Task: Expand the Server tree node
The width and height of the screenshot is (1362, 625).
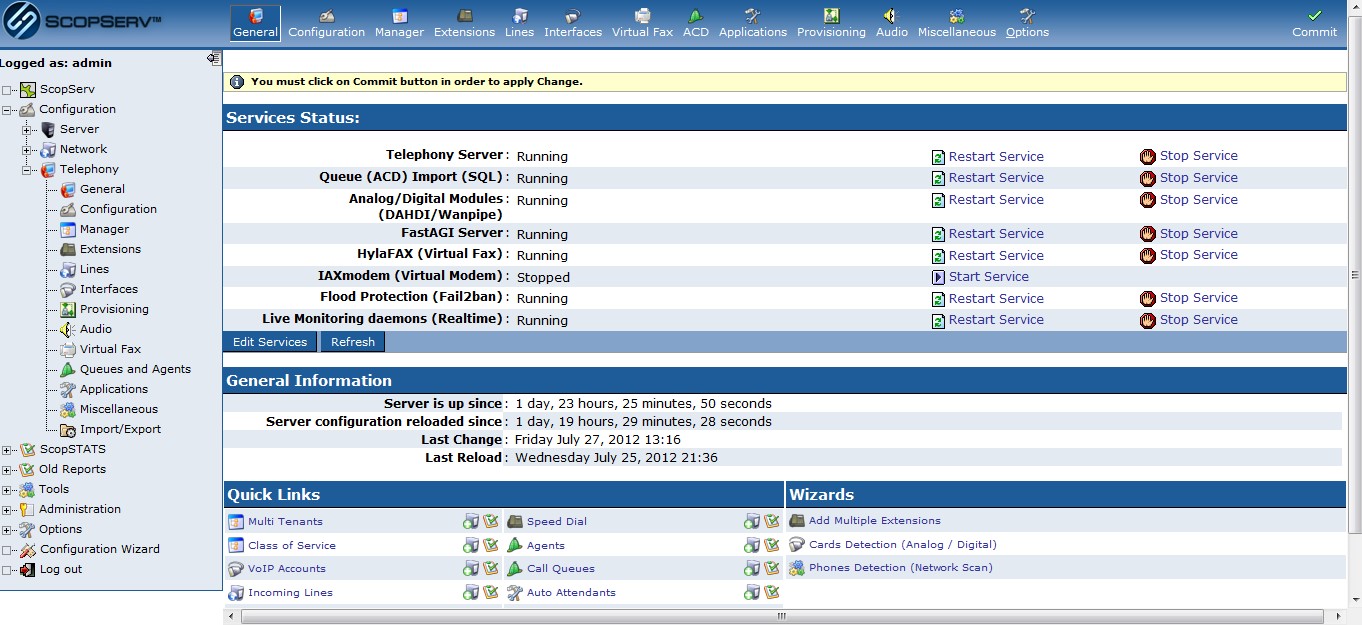Action: [x=27, y=130]
